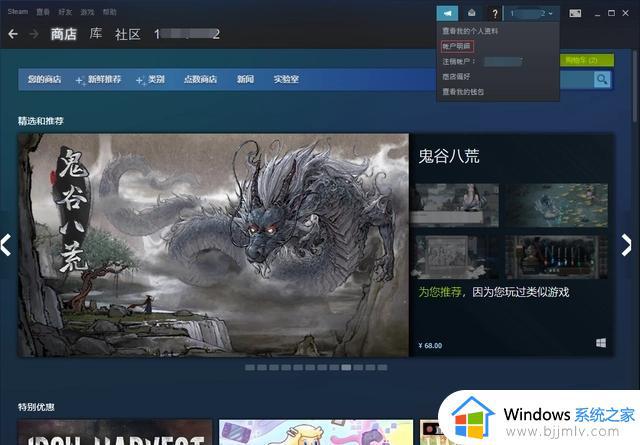This screenshot has height=445, width=640.
Task: Open the Iron Harvest special offer card
Action: pyautogui.click(x=115, y=432)
